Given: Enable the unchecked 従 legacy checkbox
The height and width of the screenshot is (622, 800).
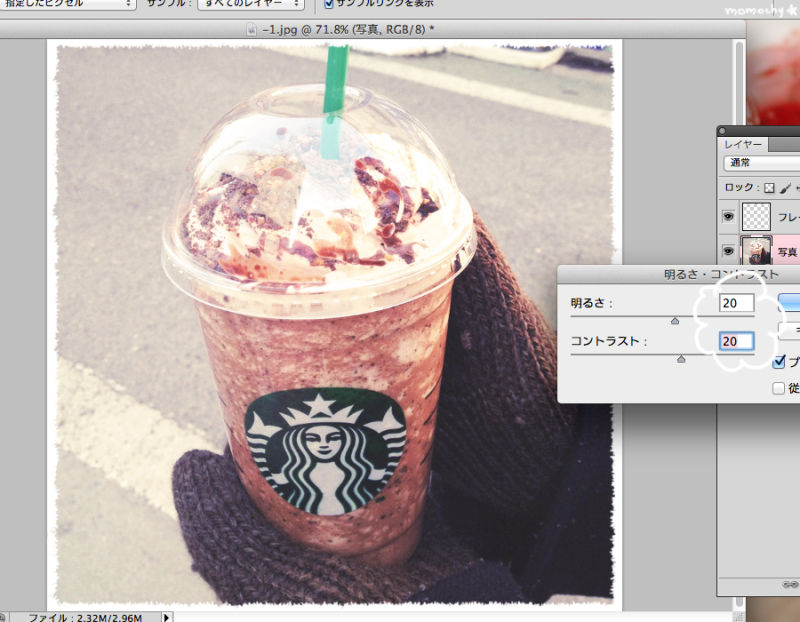Looking at the screenshot, I should coord(779,388).
